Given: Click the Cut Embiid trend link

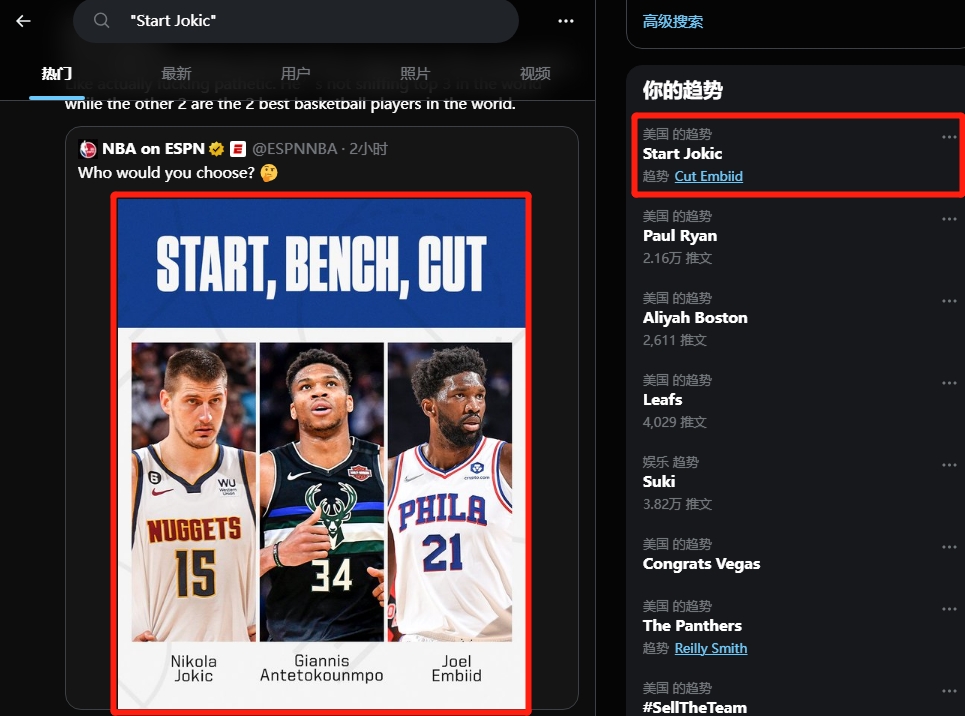Looking at the screenshot, I should 708,176.
